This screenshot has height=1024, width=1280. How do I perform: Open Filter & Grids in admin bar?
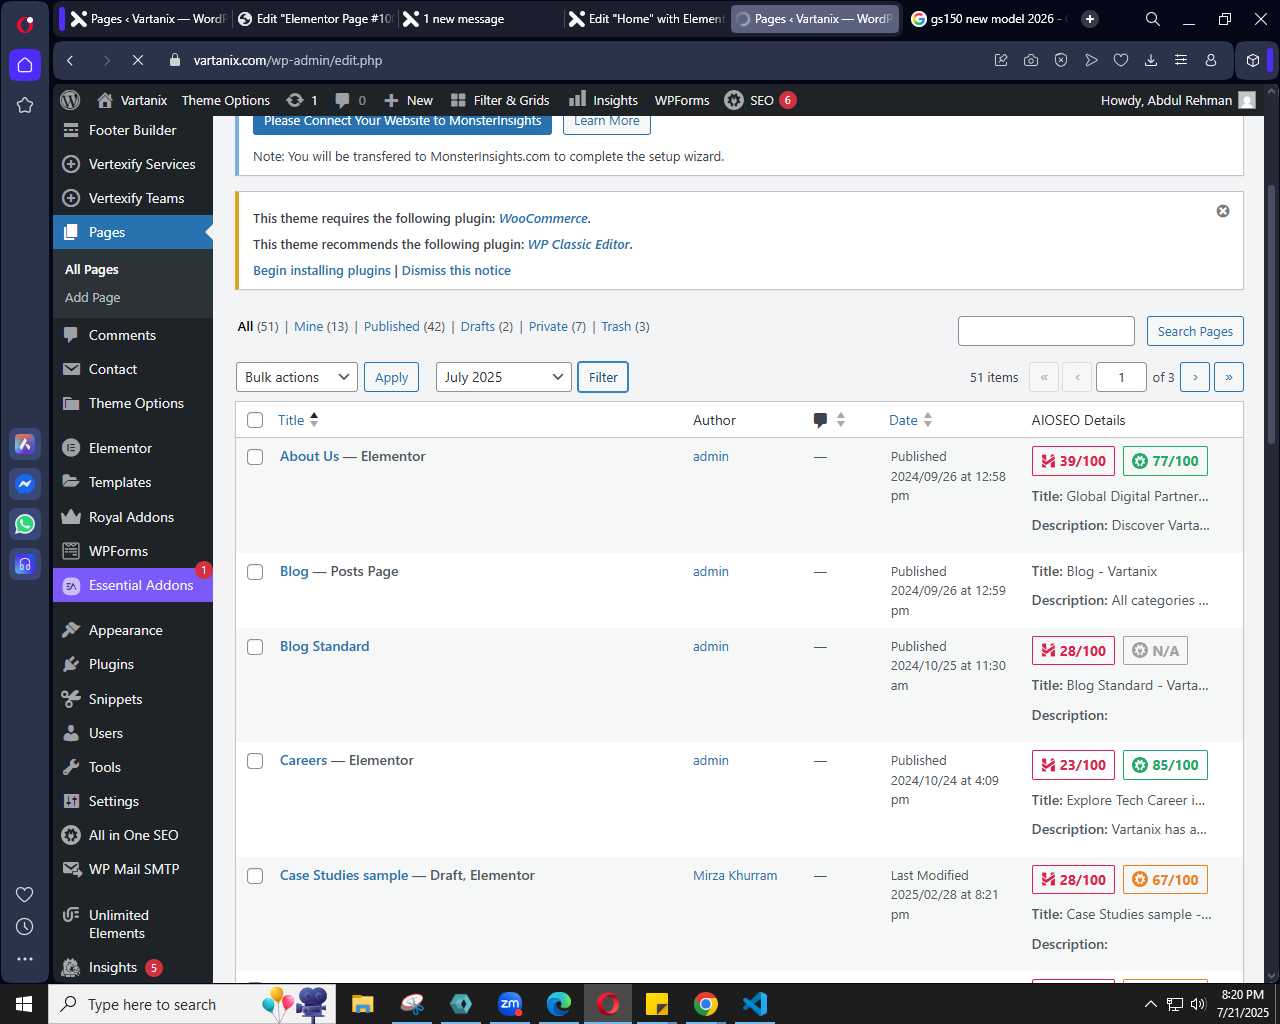tap(500, 100)
